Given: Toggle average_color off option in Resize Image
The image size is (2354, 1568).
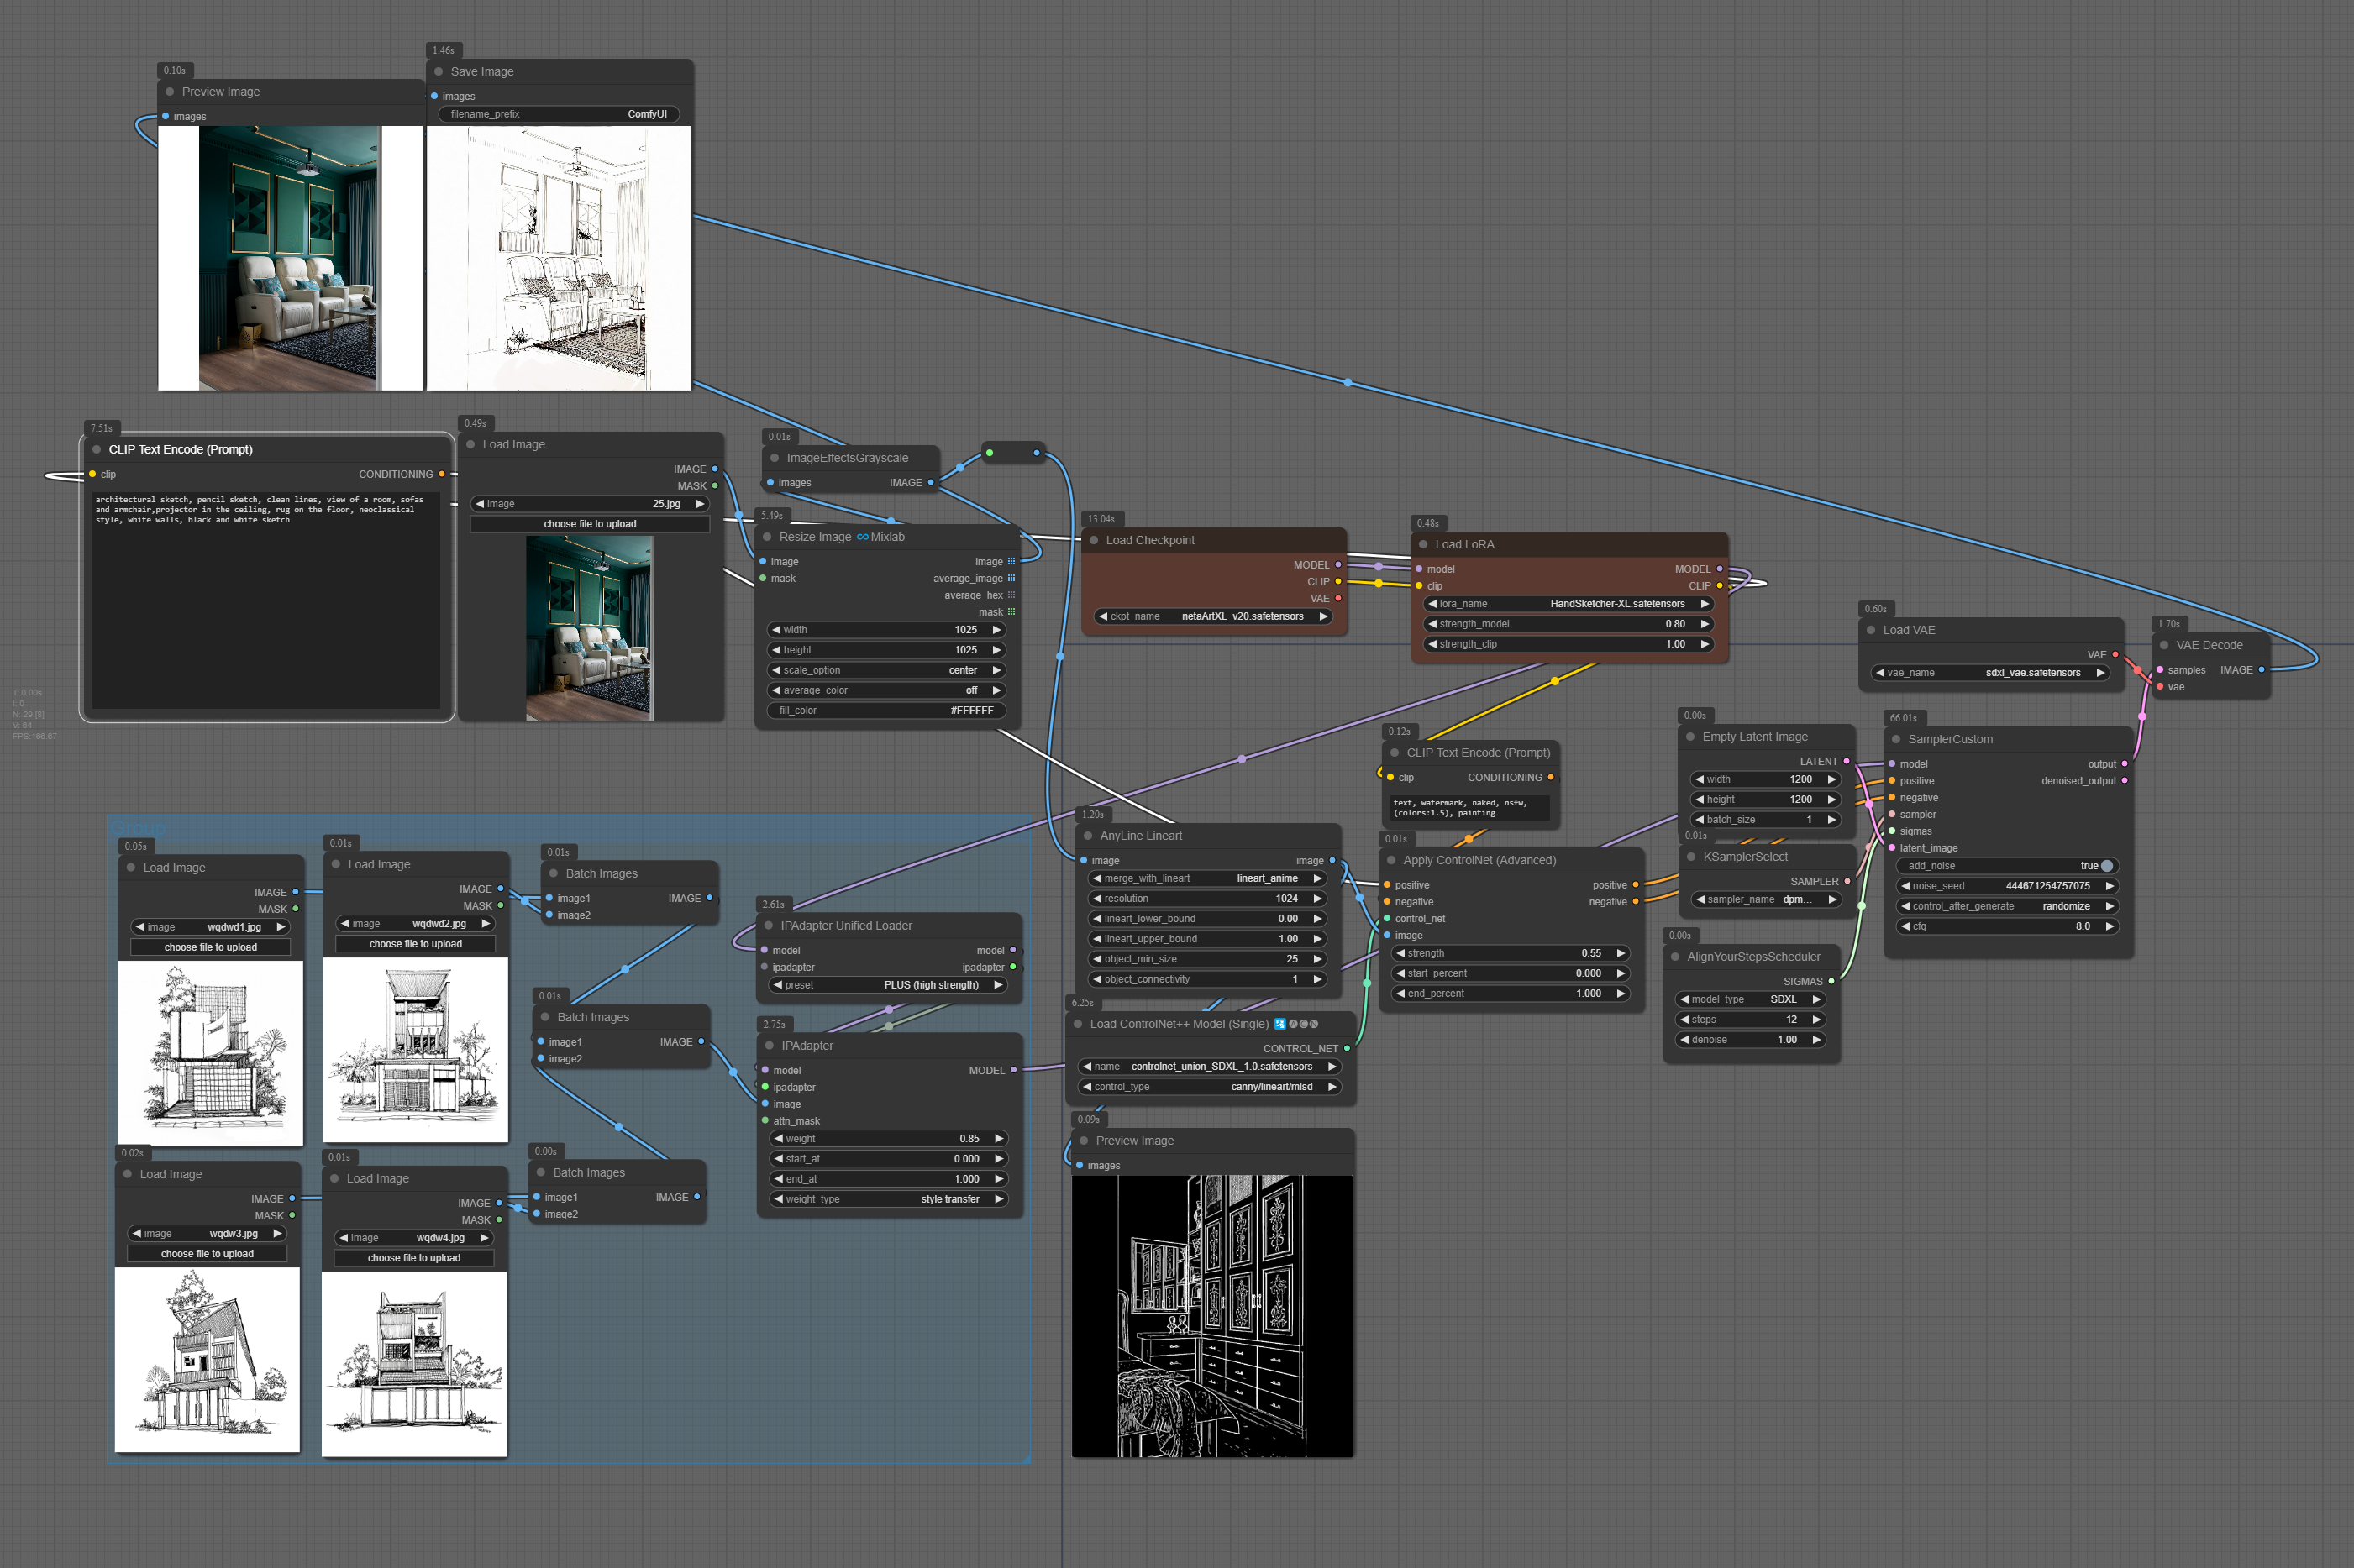Looking at the screenshot, I should point(886,690).
